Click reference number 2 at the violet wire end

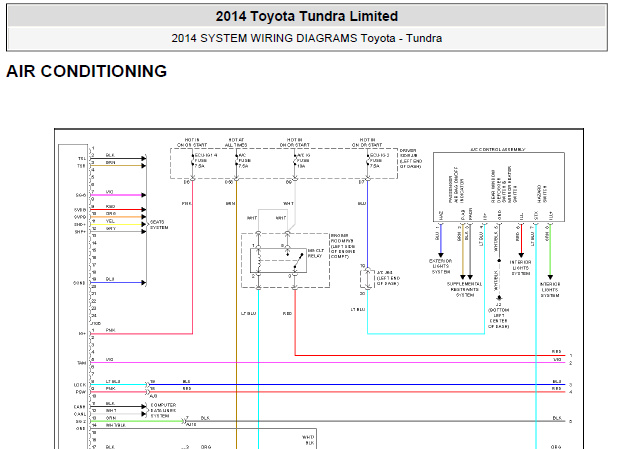point(571,363)
